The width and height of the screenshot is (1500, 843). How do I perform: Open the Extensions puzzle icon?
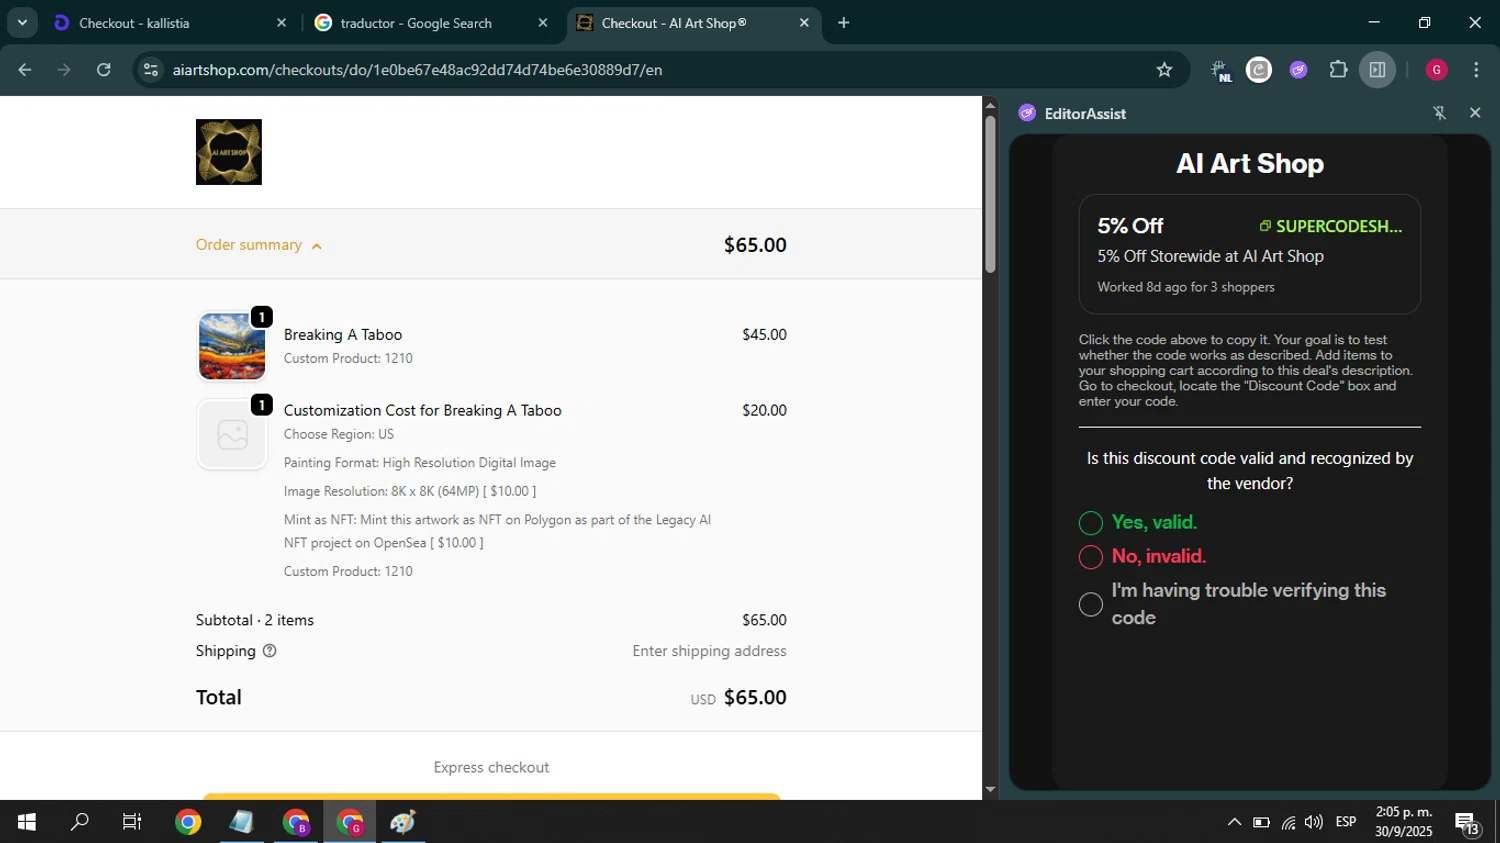tap(1338, 70)
